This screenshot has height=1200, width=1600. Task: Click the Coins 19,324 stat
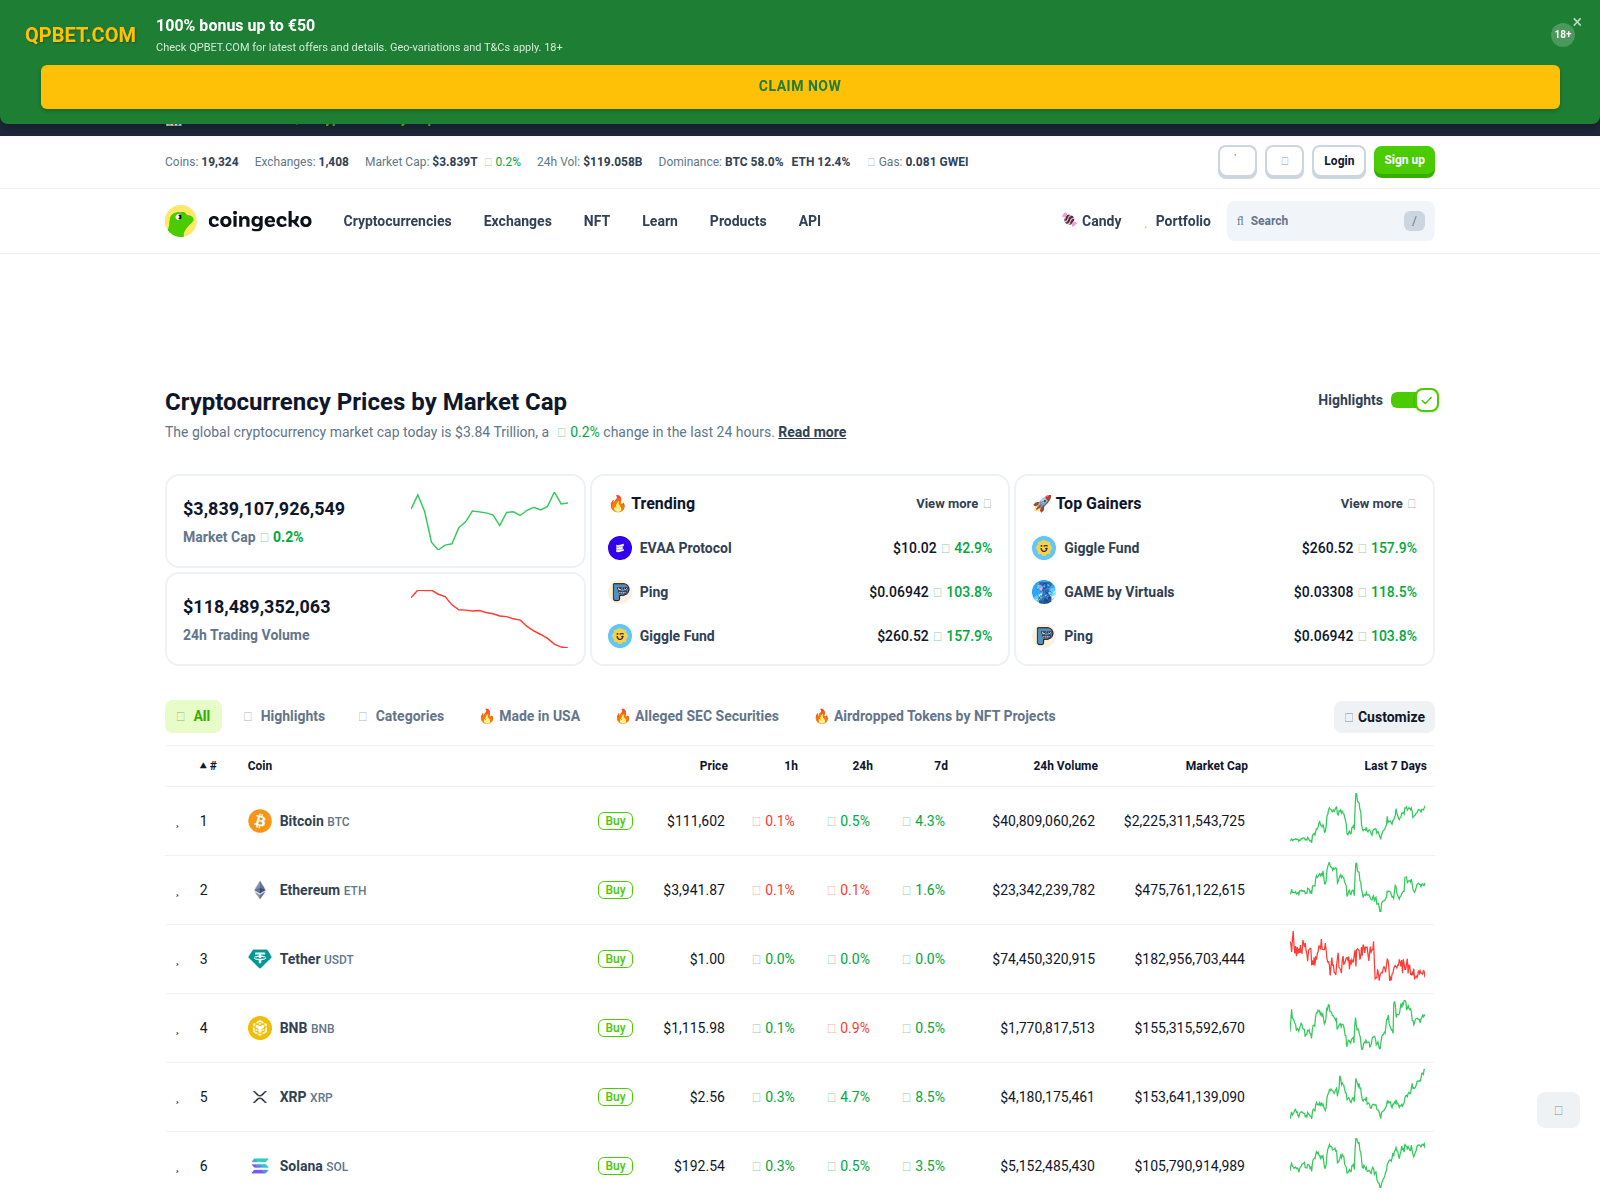point(202,162)
